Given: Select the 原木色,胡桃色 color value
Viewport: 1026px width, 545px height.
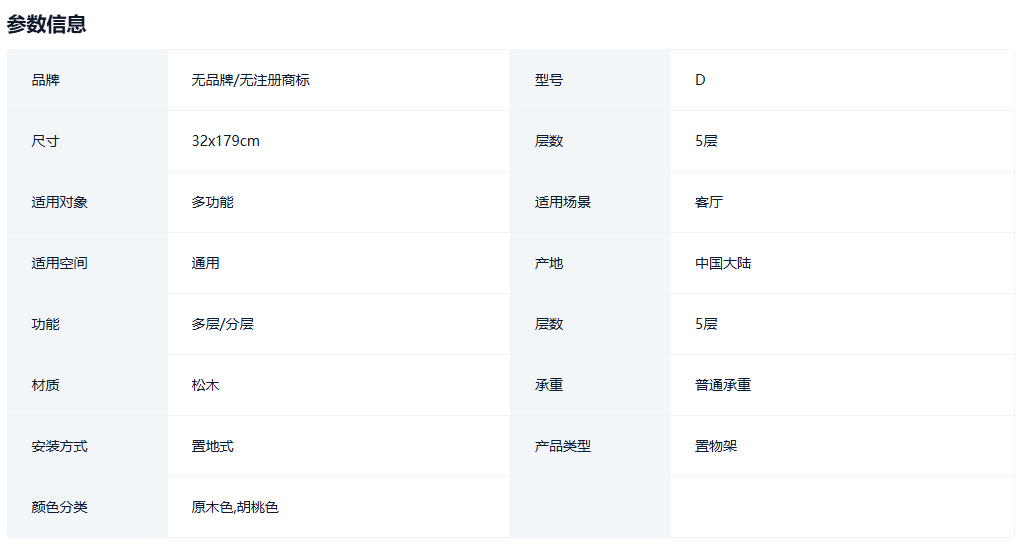Looking at the screenshot, I should tap(235, 507).
